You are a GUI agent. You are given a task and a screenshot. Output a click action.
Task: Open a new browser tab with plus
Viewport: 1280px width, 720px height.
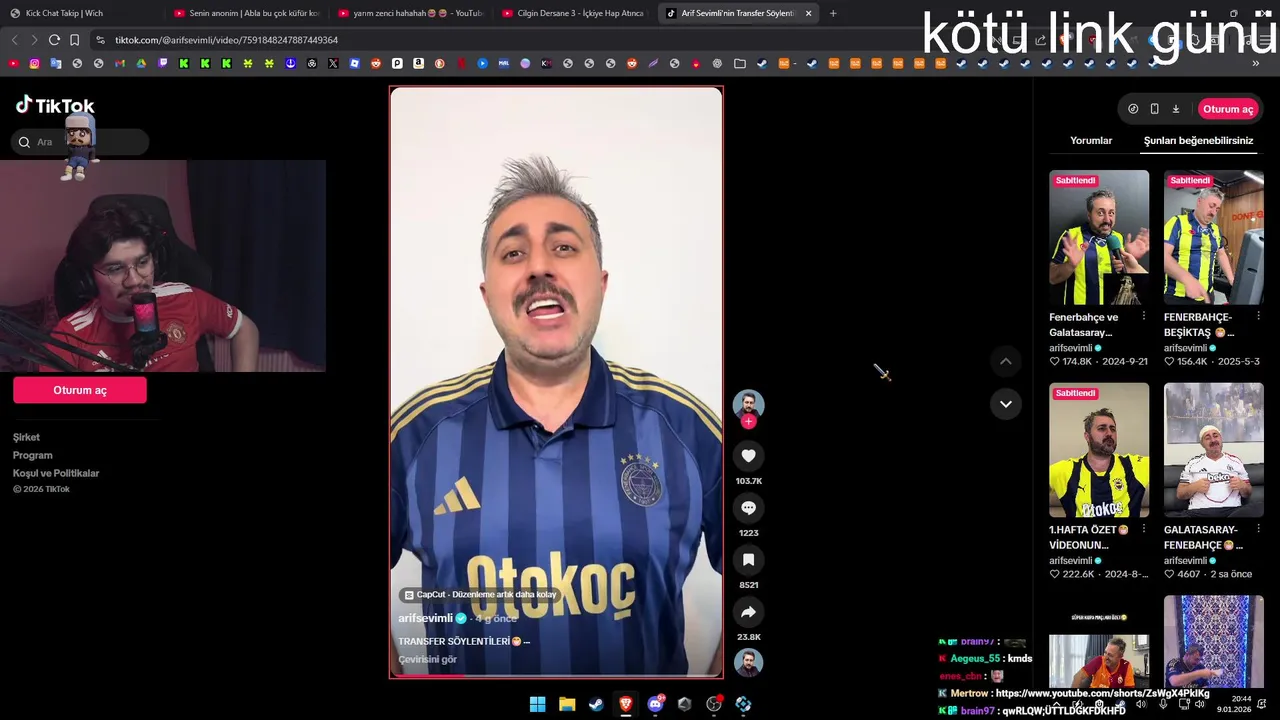[833, 13]
